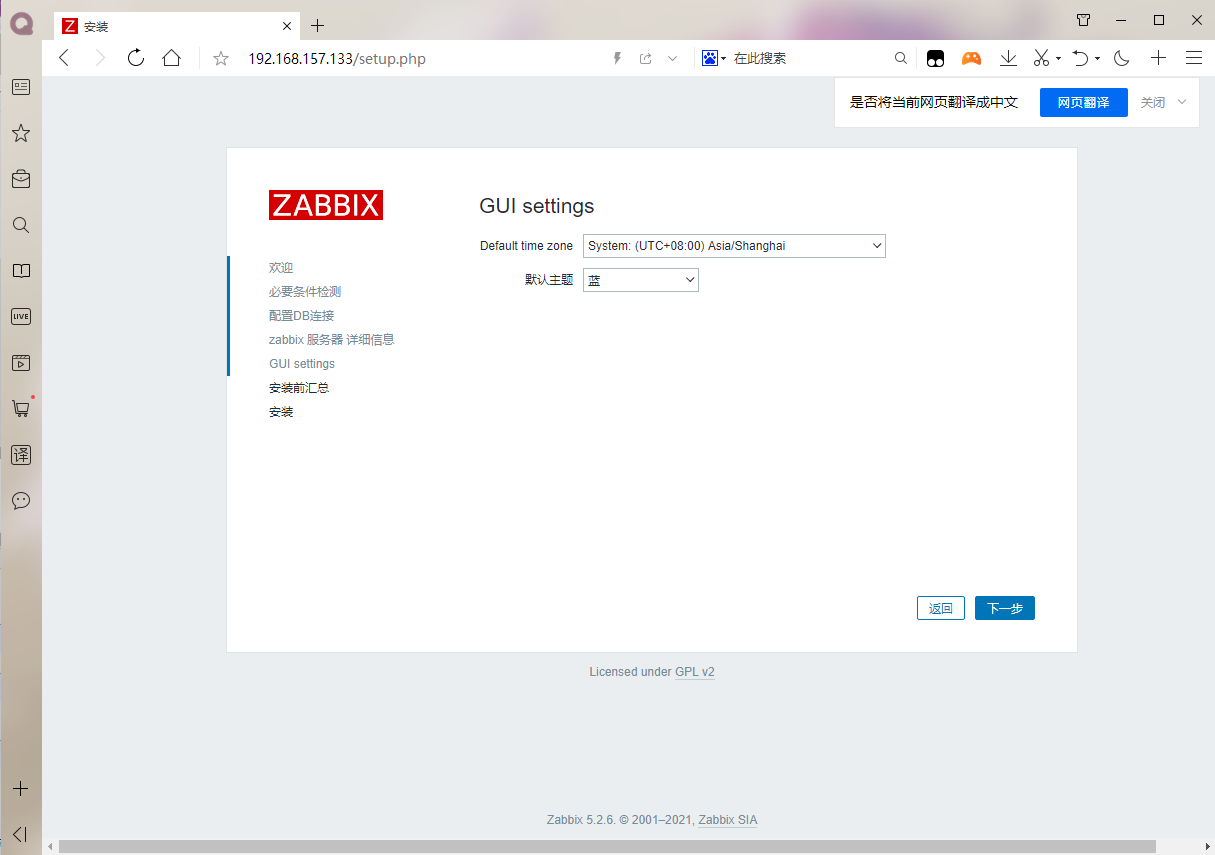The width and height of the screenshot is (1215, 855).
Task: Expand the address bar dropdown chevron
Action: [673, 58]
